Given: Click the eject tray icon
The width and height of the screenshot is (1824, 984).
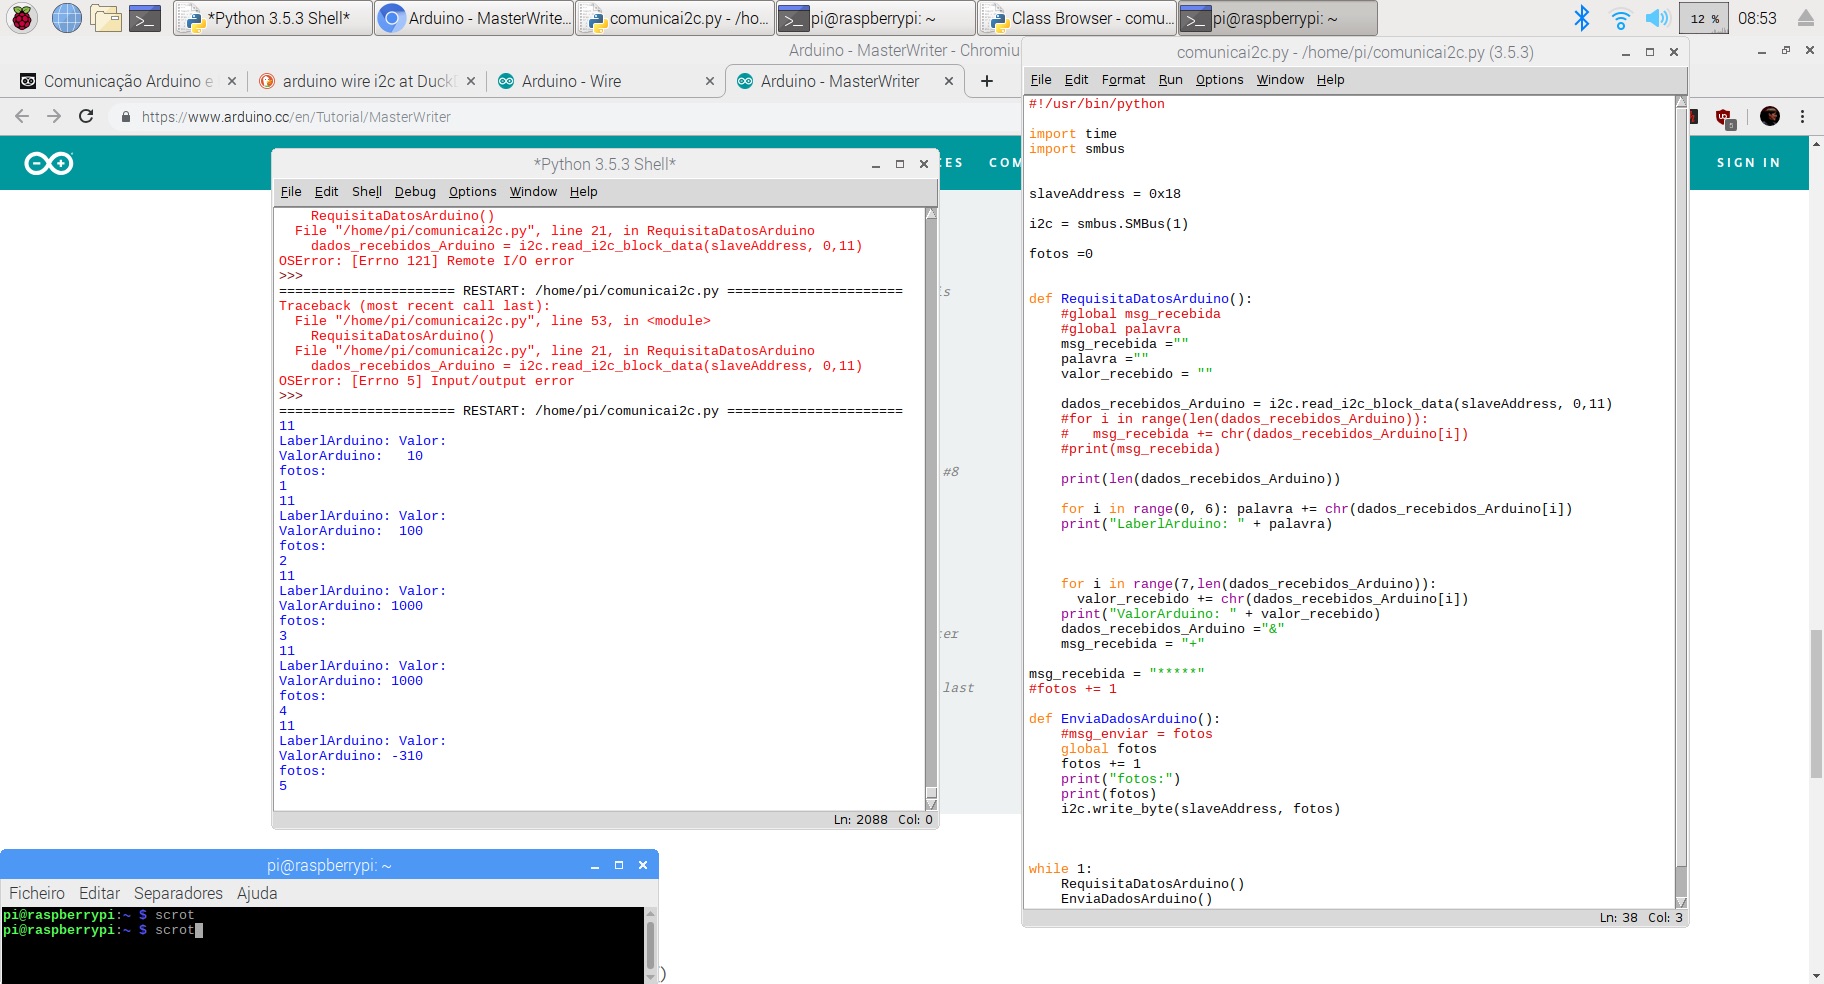Looking at the screenshot, I should point(1805,18).
